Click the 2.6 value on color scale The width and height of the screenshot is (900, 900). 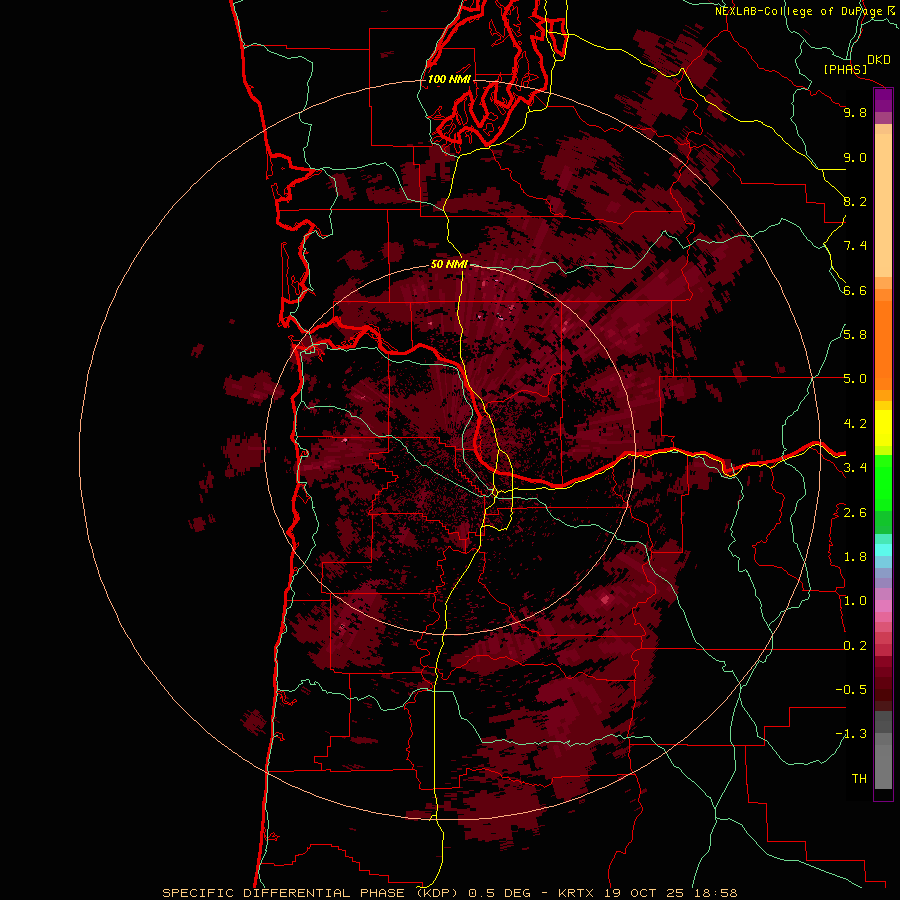pyautogui.click(x=855, y=513)
